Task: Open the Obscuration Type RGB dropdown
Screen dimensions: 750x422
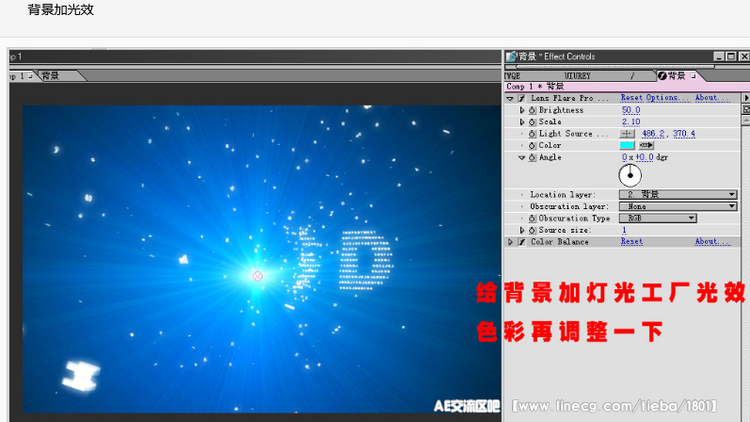Action: click(658, 218)
